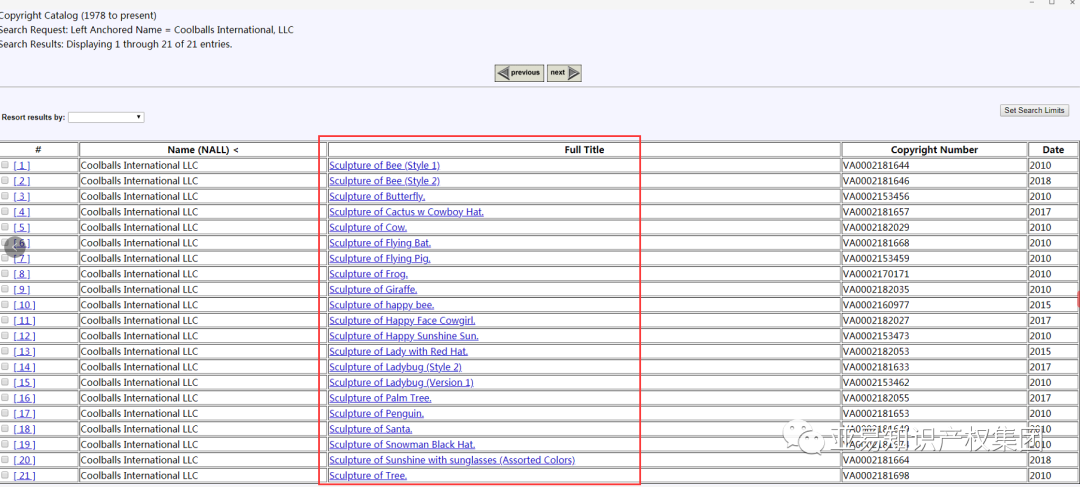Viewport: 1080px width, 487px height.
Task: Open entry number [ 20 ] link
Action: [x=25, y=459]
